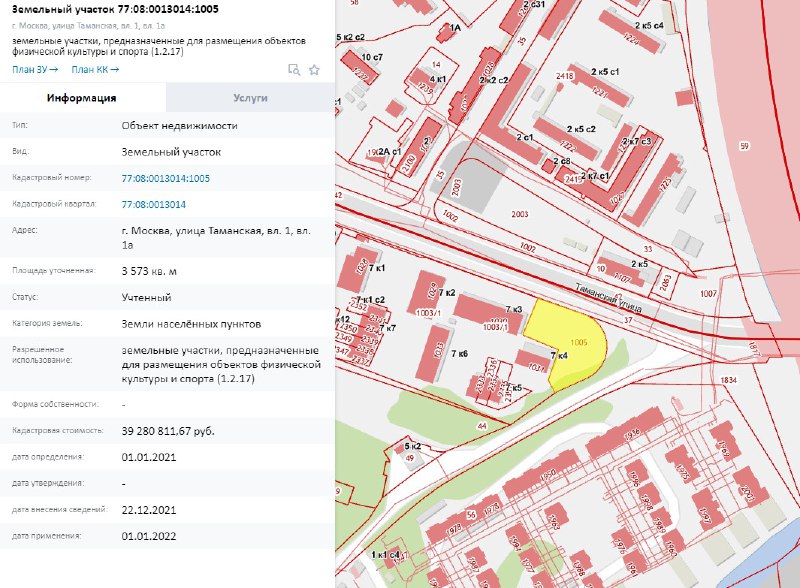
Task: Open cadastral quarter 77:08:0013014 link
Action: pos(154,205)
